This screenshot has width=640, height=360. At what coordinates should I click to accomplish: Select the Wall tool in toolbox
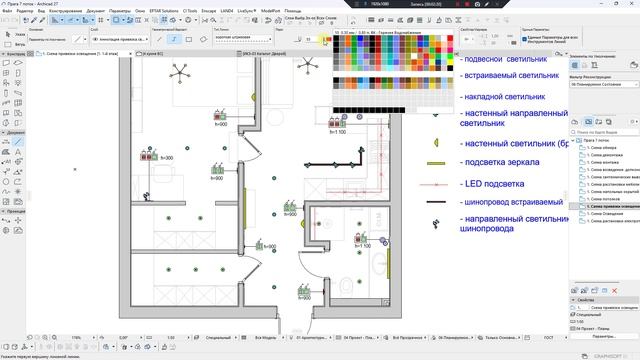pos(6,63)
